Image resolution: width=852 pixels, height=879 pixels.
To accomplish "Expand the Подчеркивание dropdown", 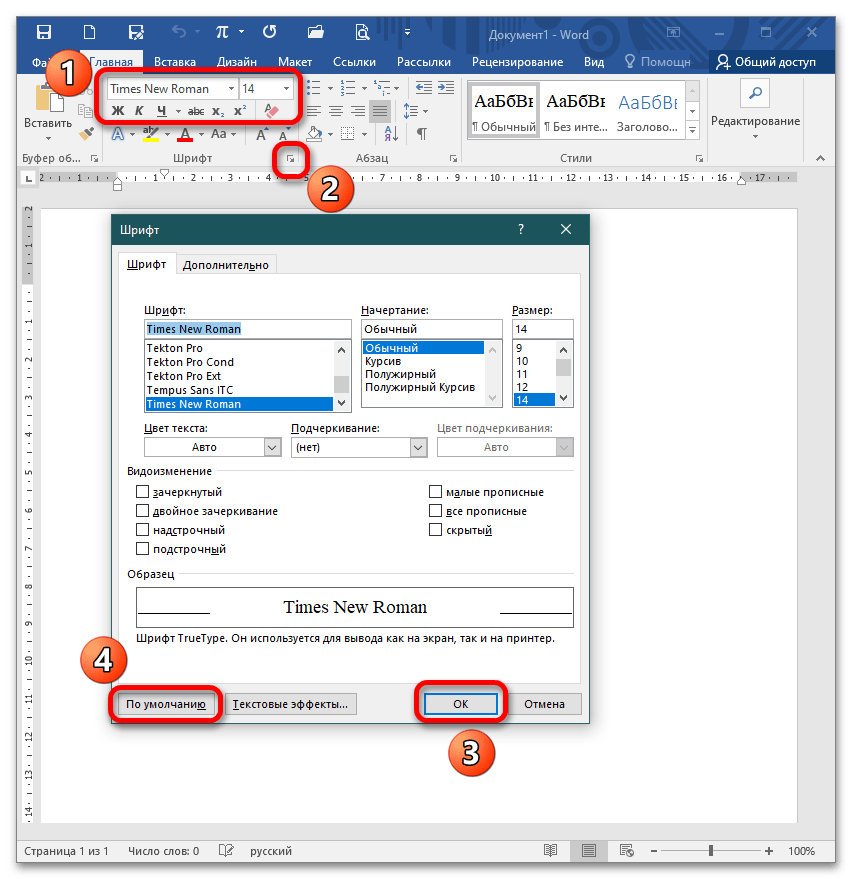I will click(418, 447).
